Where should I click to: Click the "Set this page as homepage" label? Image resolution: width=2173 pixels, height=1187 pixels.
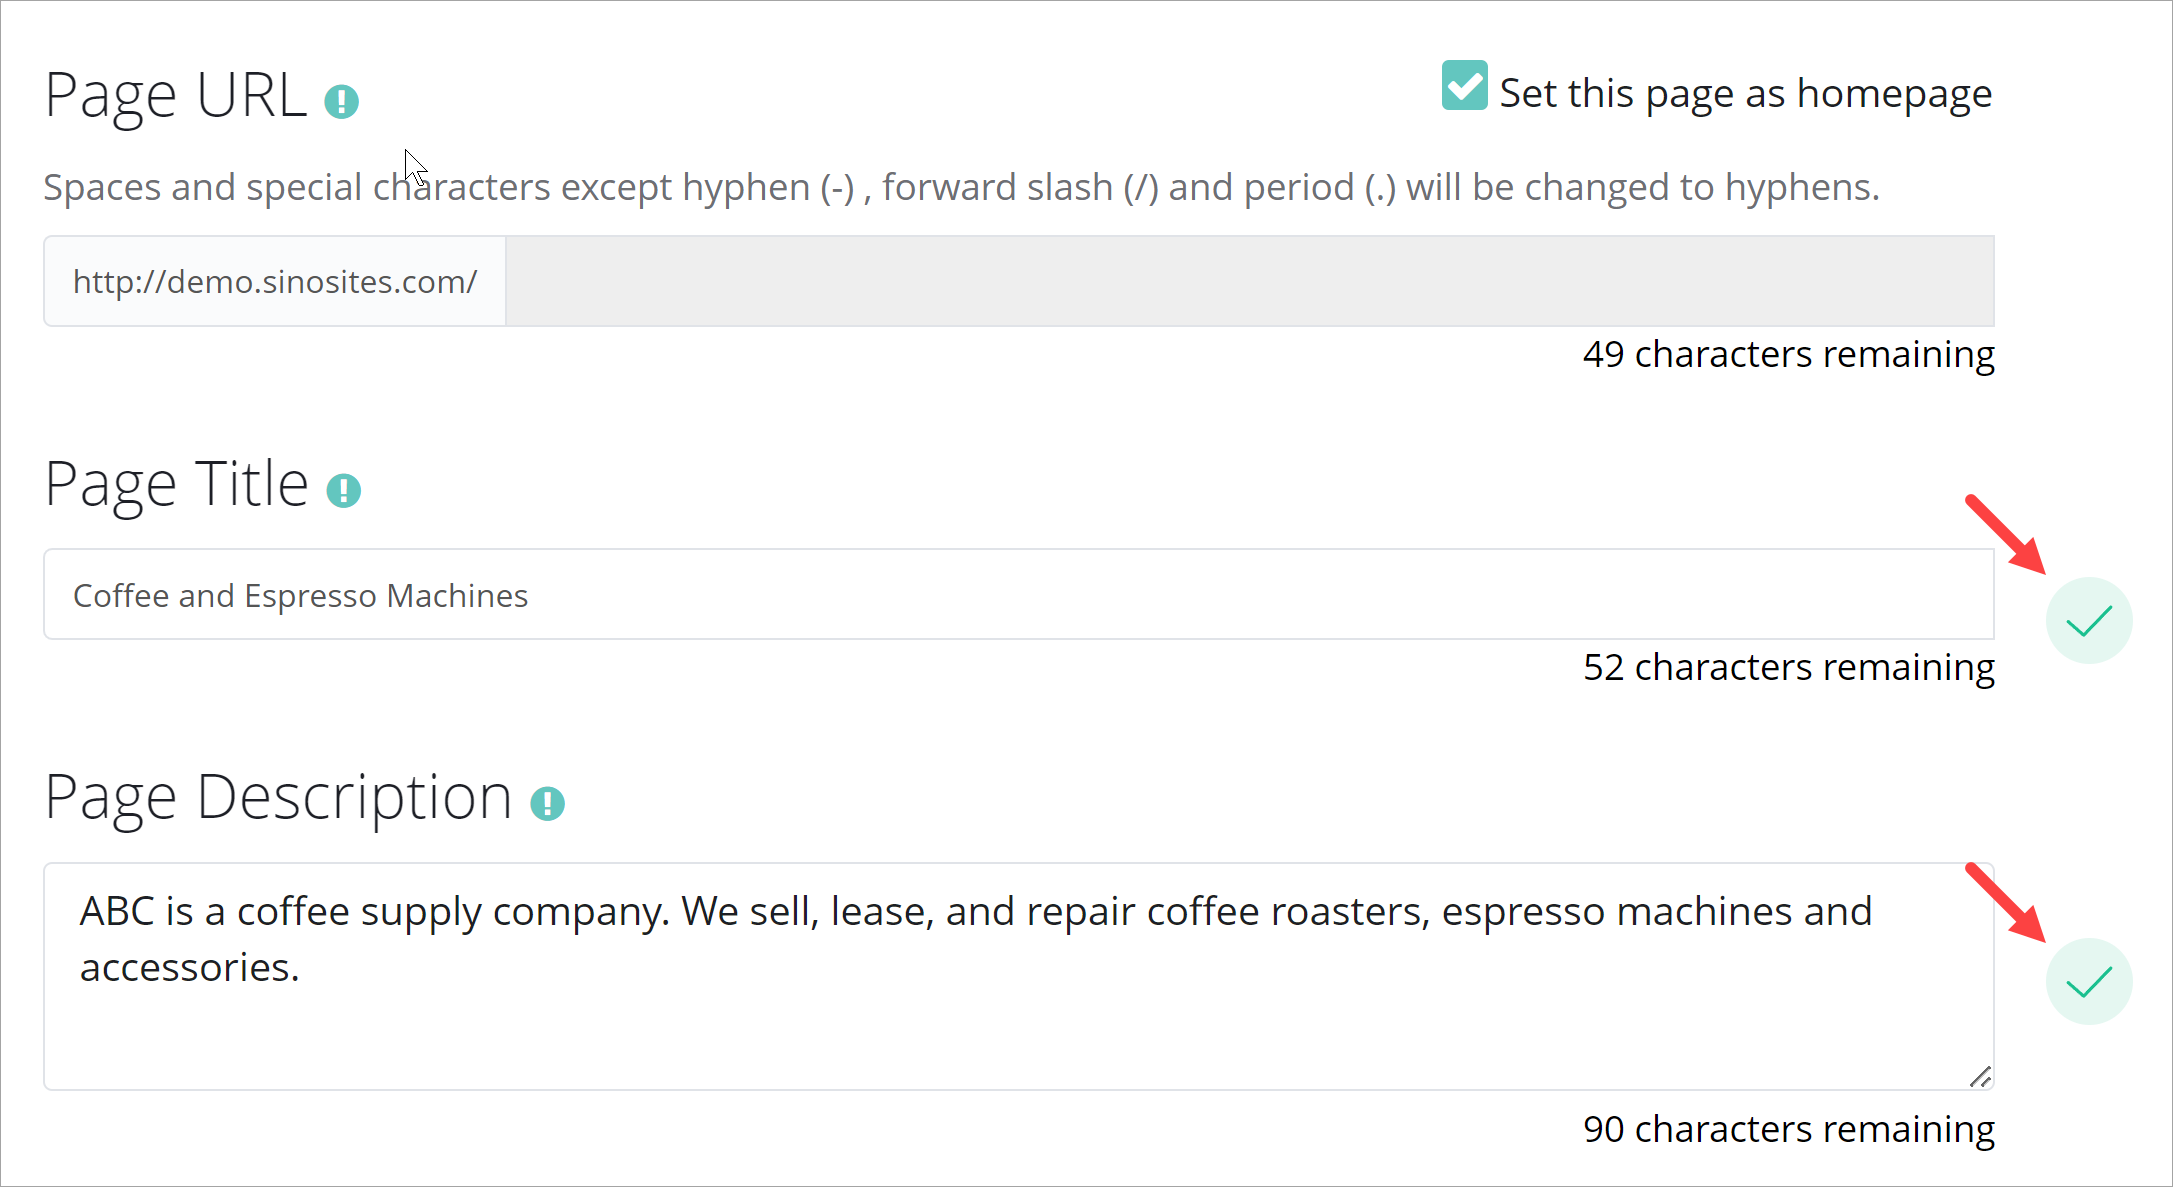point(1745,94)
